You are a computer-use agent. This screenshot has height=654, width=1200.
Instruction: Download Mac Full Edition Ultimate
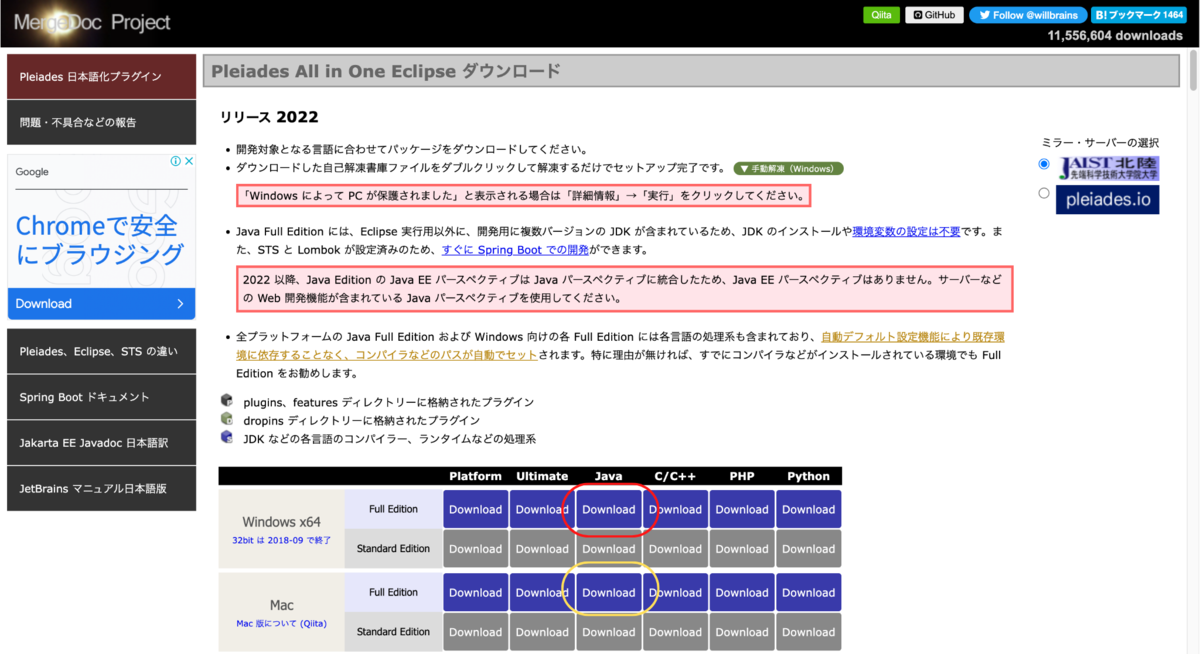click(542, 592)
